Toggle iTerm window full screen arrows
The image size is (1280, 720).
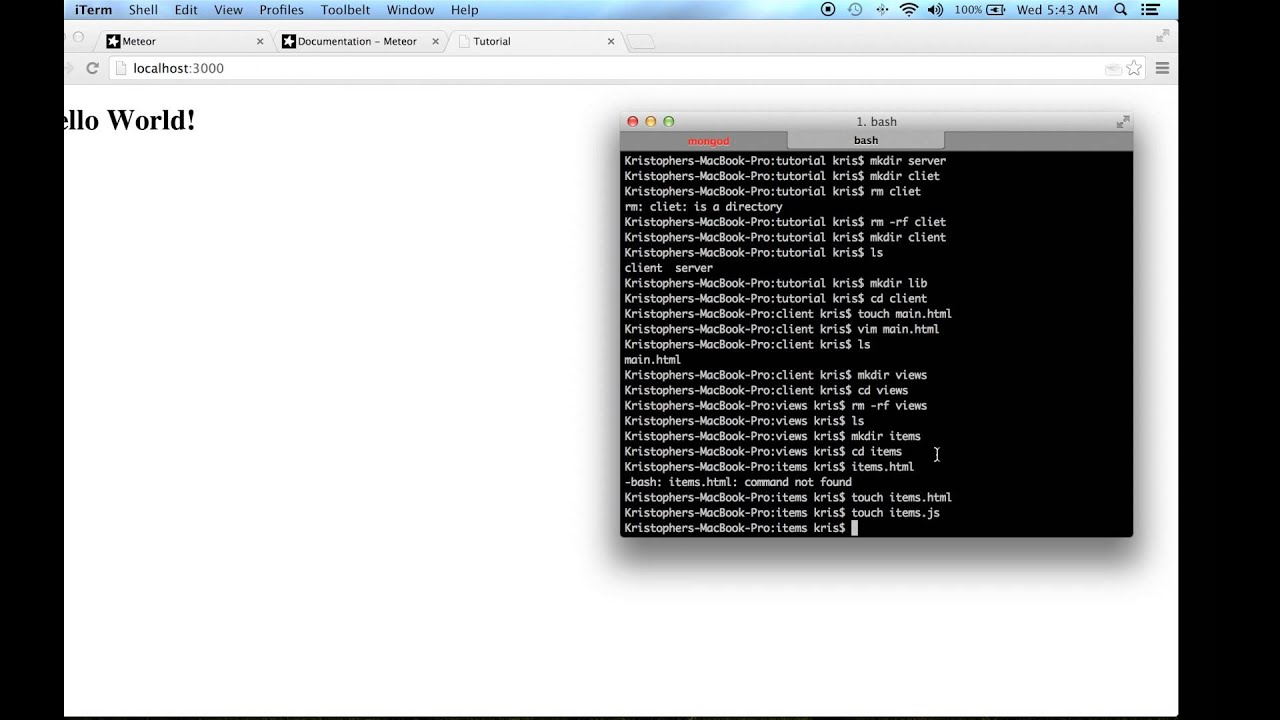1123,121
